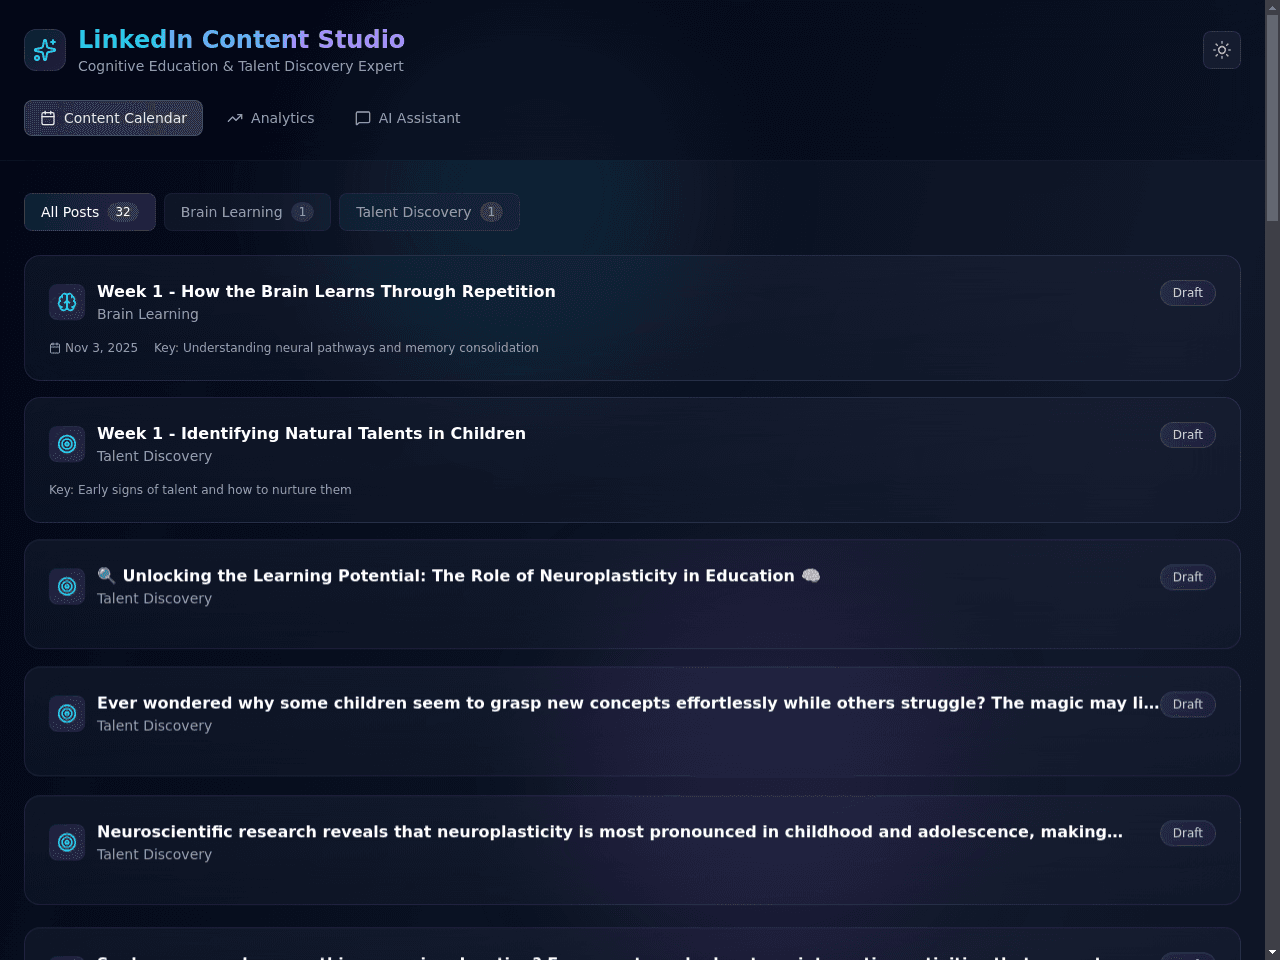Click the Draft badge on Identifying Natural Talents post
Viewport: 1280px width, 960px height.
[1188, 435]
